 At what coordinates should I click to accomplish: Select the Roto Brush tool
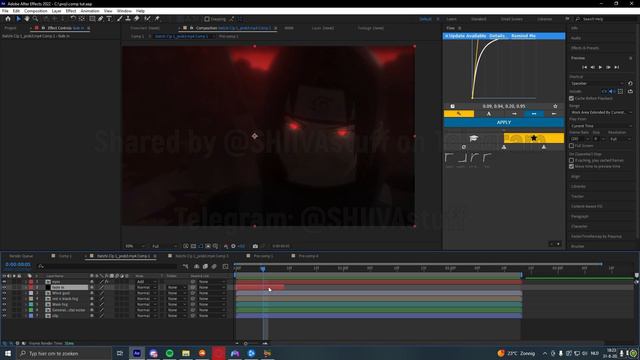[x=147, y=19]
